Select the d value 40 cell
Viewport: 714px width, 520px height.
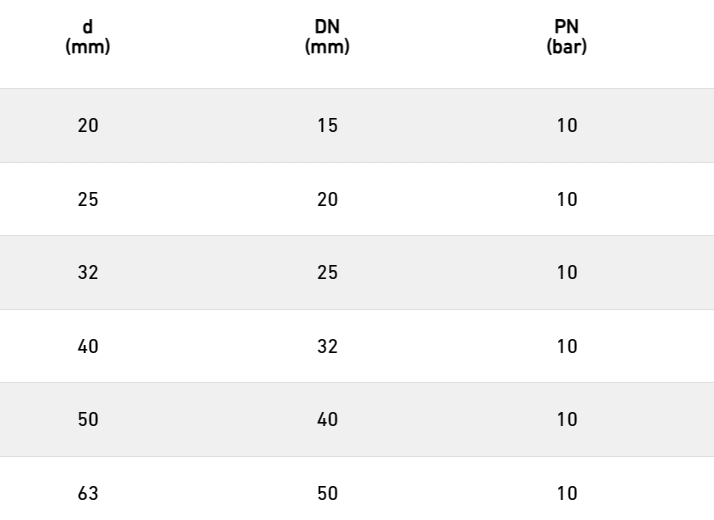(88, 347)
